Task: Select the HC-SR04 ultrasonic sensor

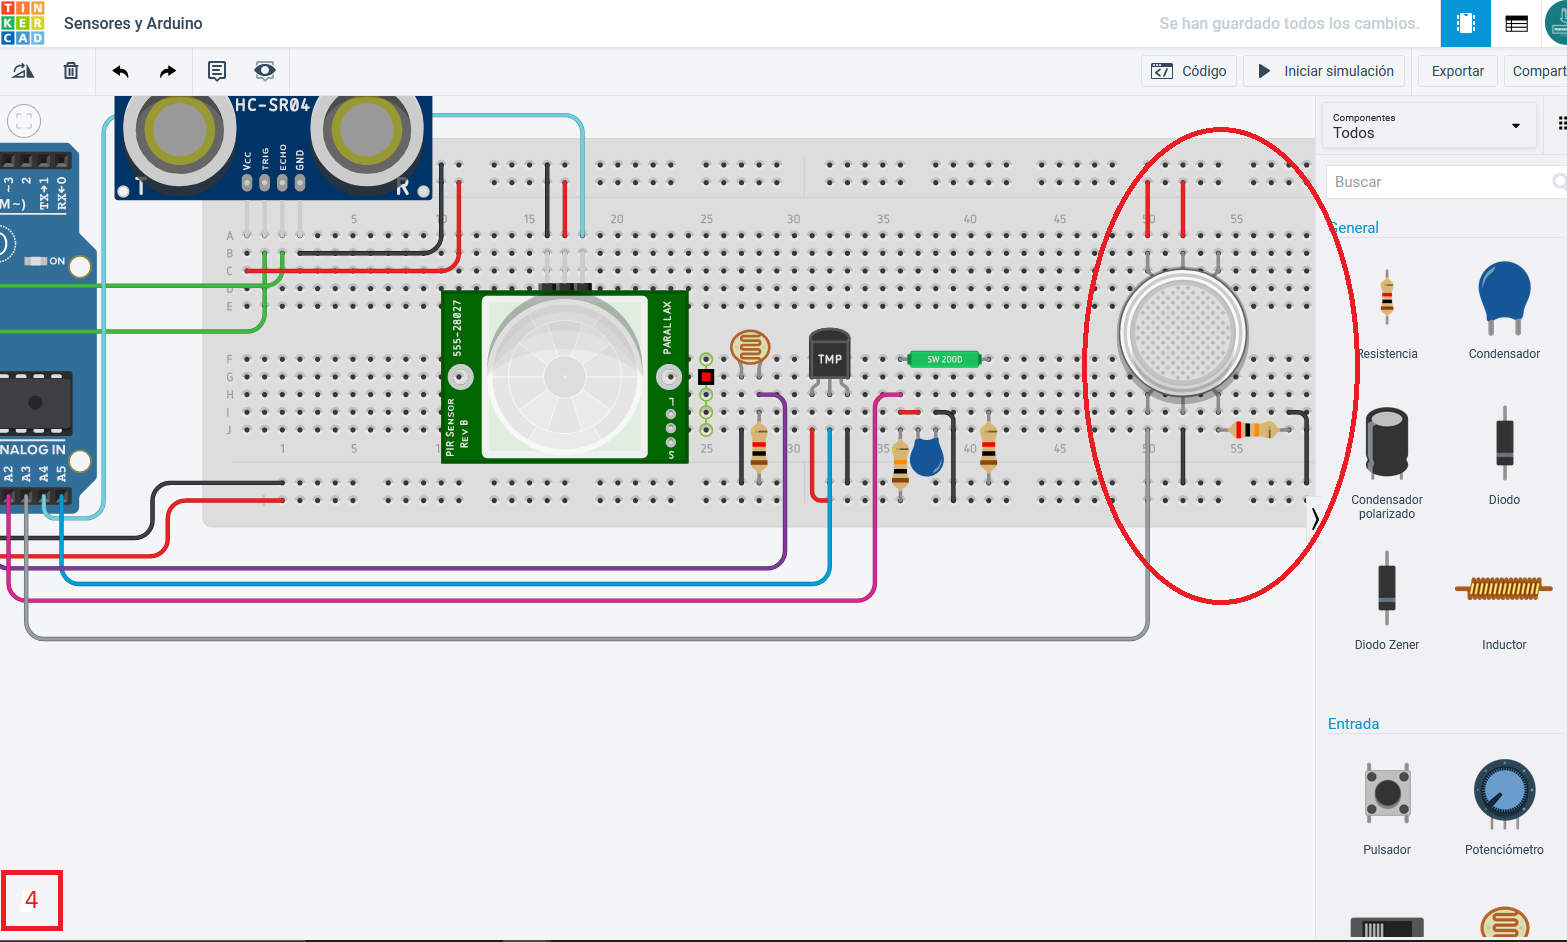Action: [x=273, y=147]
